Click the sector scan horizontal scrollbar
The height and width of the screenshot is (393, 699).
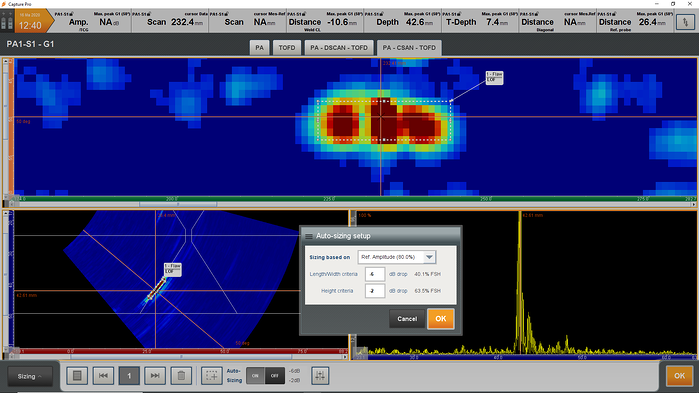pyautogui.click(x=181, y=356)
